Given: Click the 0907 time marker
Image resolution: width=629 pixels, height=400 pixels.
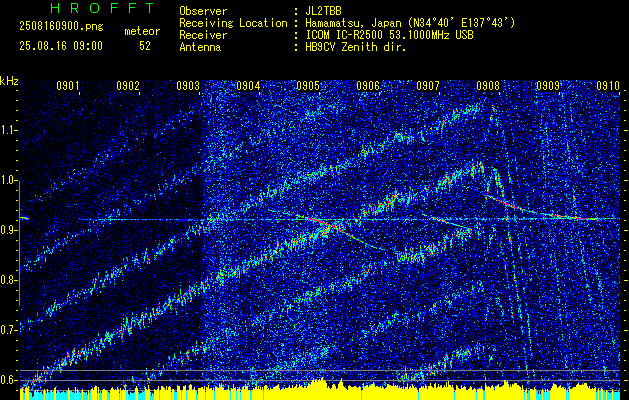Looking at the screenshot, I should [x=428, y=85].
